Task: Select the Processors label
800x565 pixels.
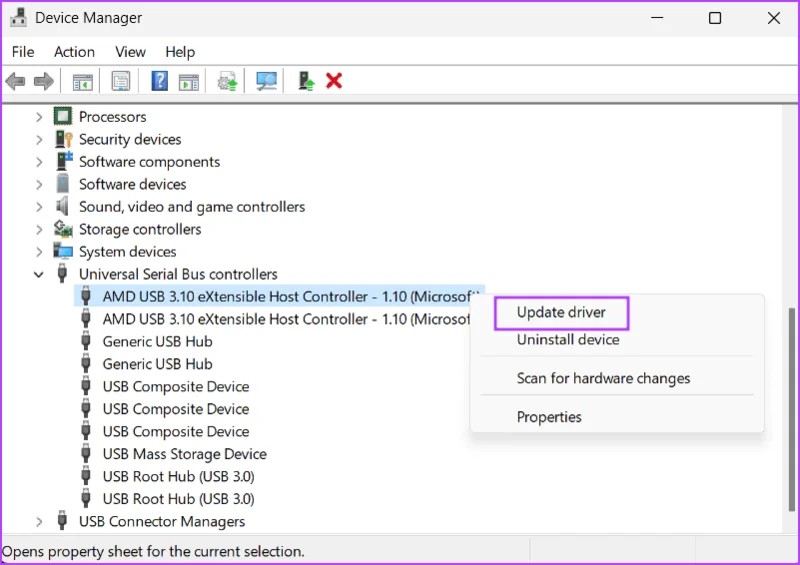Action: point(112,117)
